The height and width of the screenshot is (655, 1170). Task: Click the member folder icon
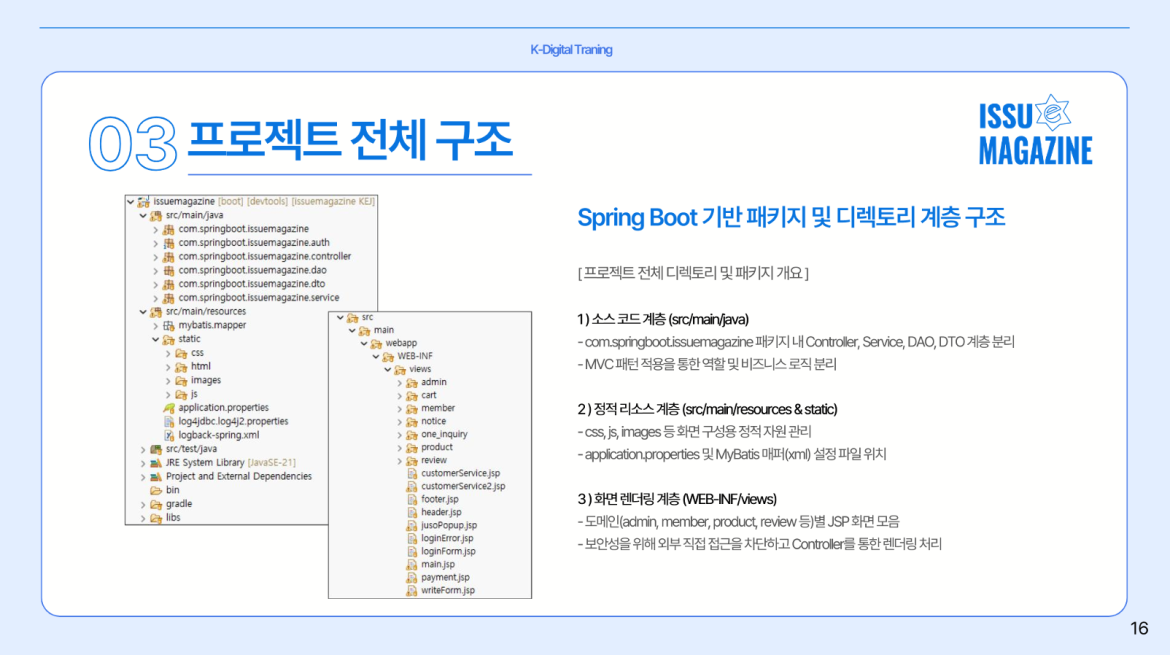coord(412,409)
